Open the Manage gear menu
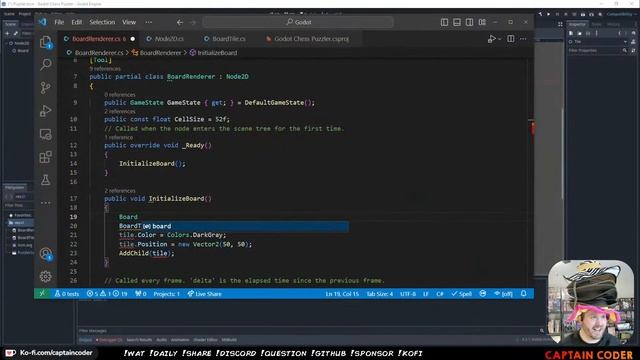Viewport: 640px width, 360px height. [46, 276]
